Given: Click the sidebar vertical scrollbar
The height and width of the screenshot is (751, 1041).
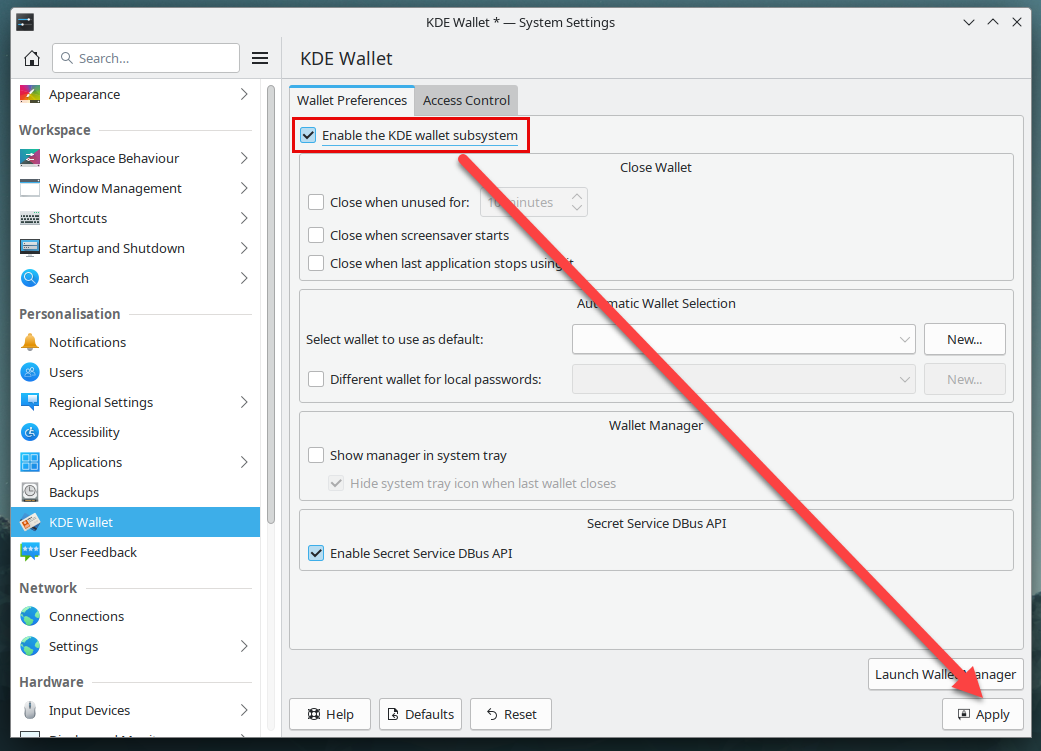Looking at the screenshot, I should tap(271, 305).
